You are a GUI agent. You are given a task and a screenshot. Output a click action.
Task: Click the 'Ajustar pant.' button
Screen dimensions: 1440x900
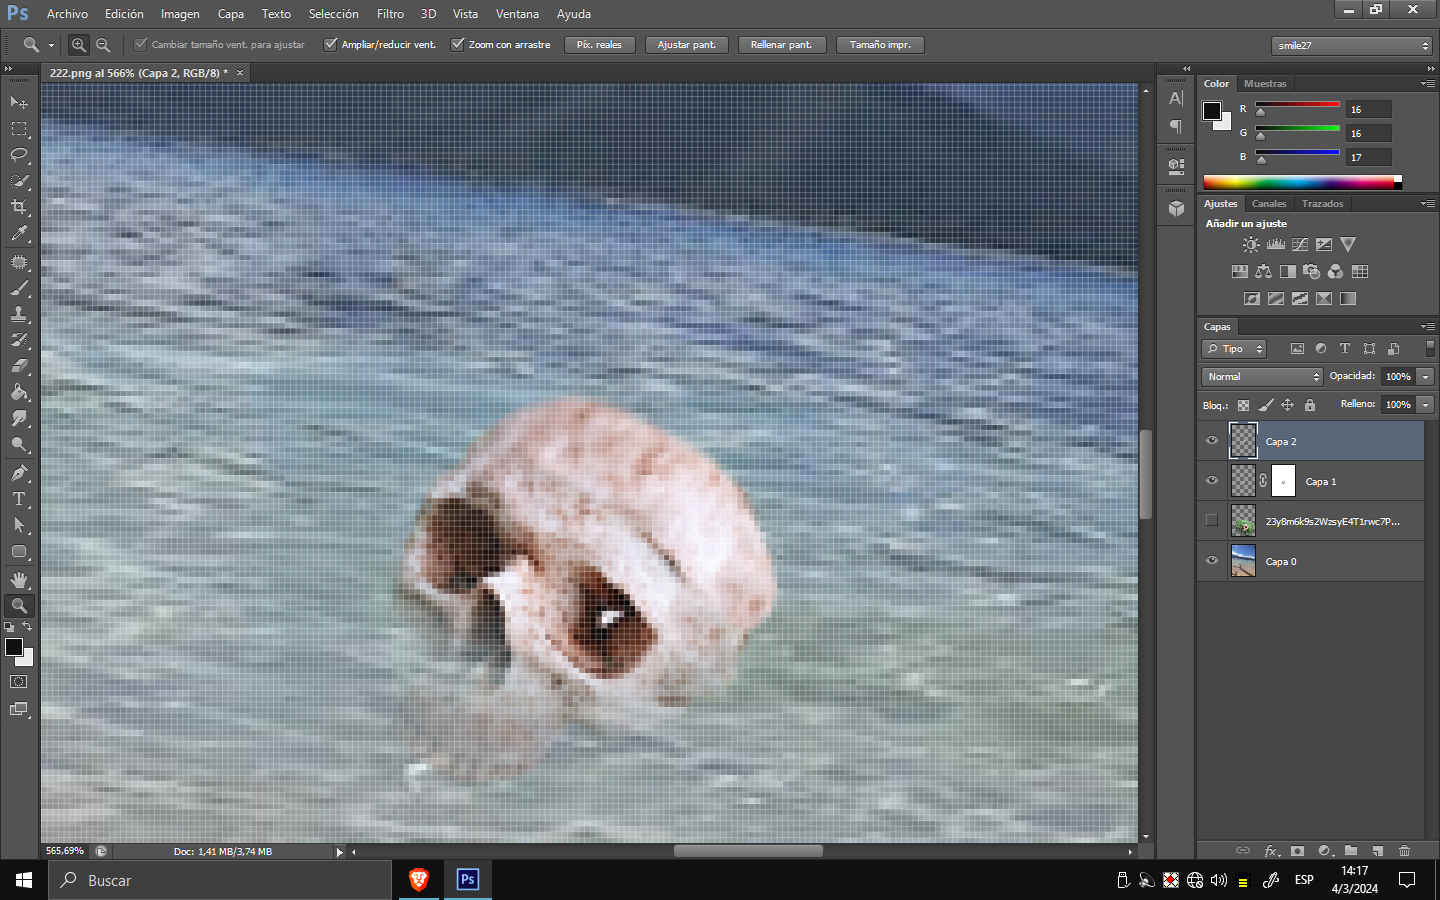(x=687, y=45)
